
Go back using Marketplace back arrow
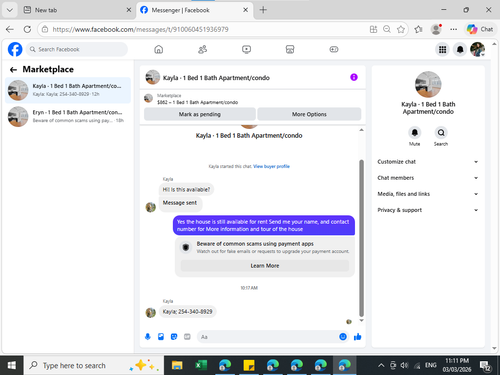click(13, 69)
